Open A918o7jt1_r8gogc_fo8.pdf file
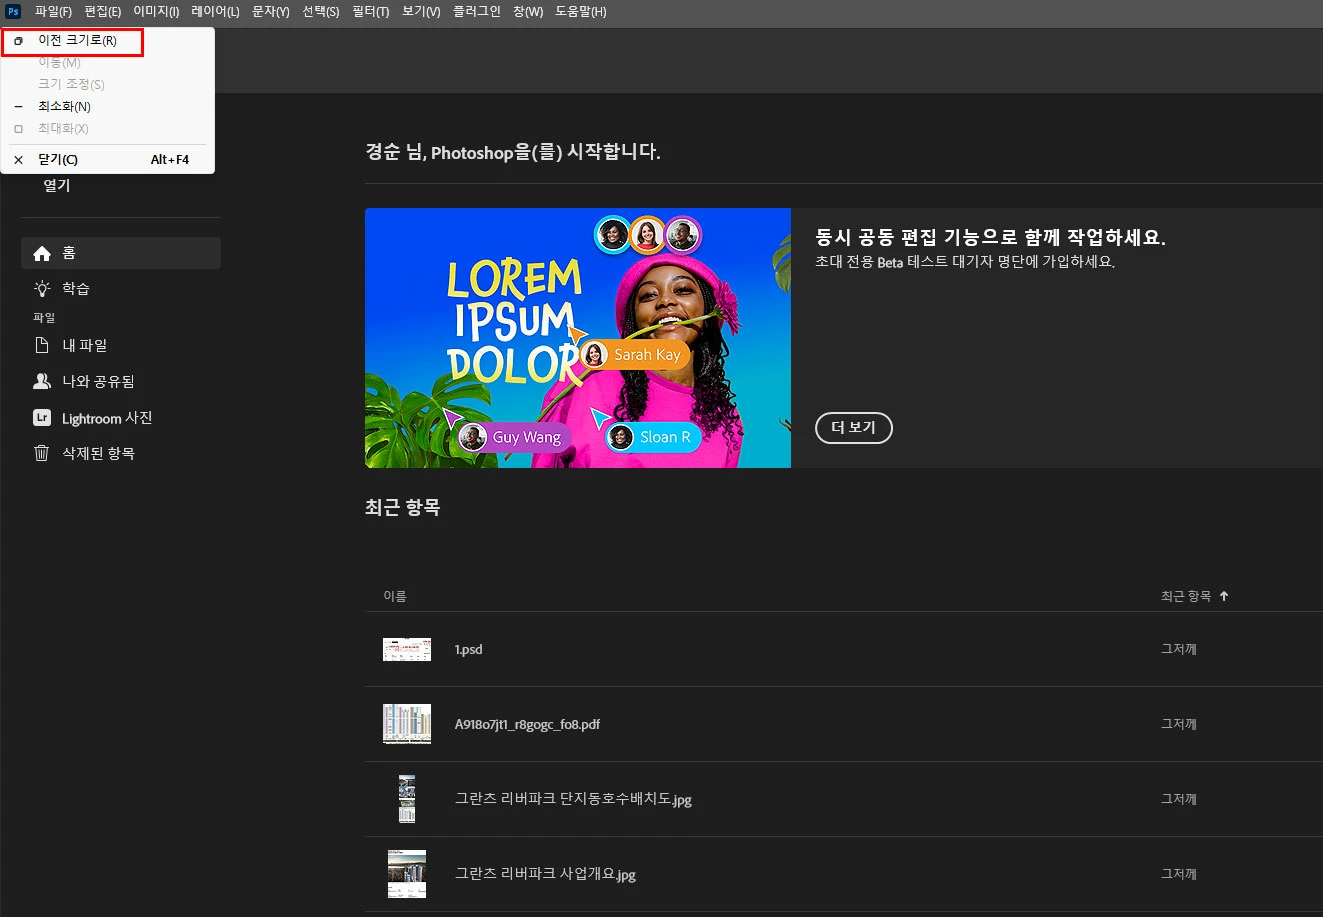Screen dimensions: 1323x917 (528, 724)
